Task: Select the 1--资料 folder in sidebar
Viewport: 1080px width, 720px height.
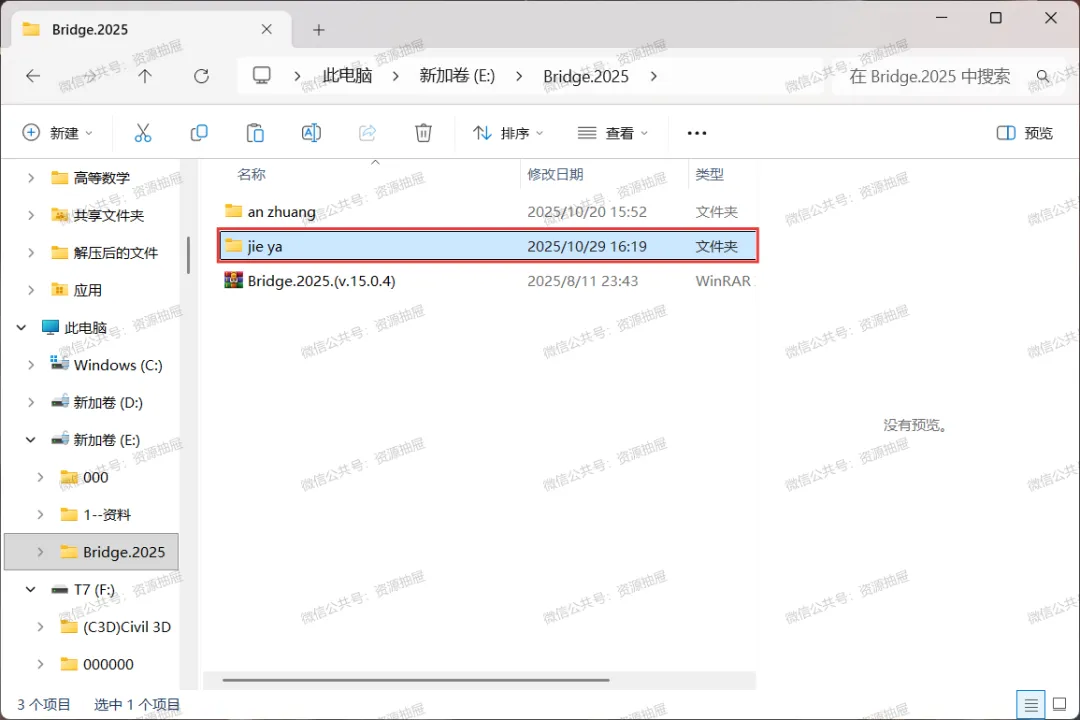Action: click(107, 515)
